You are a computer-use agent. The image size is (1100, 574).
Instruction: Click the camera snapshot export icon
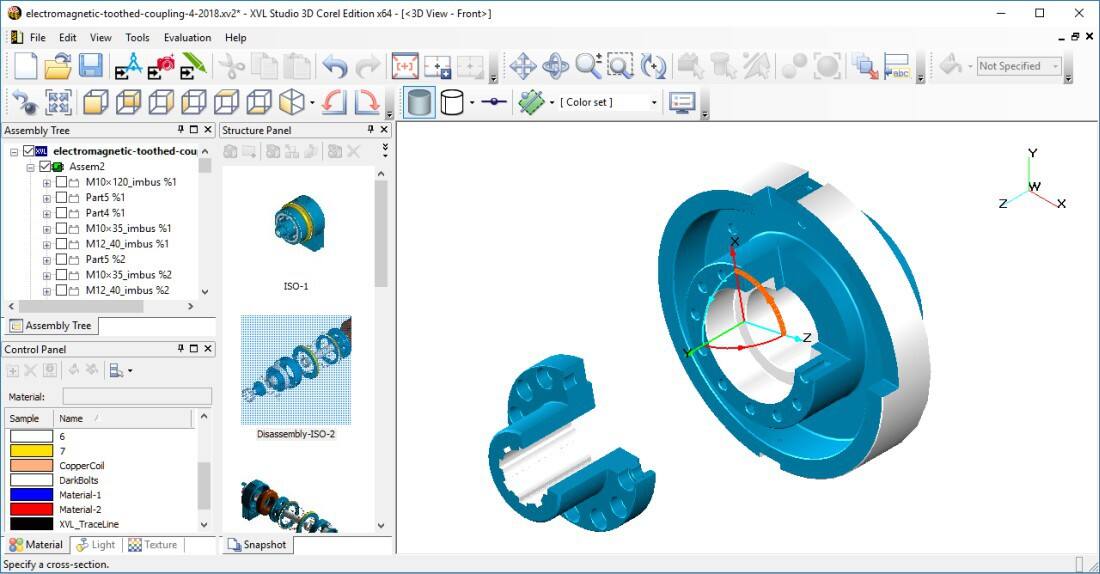(161, 67)
